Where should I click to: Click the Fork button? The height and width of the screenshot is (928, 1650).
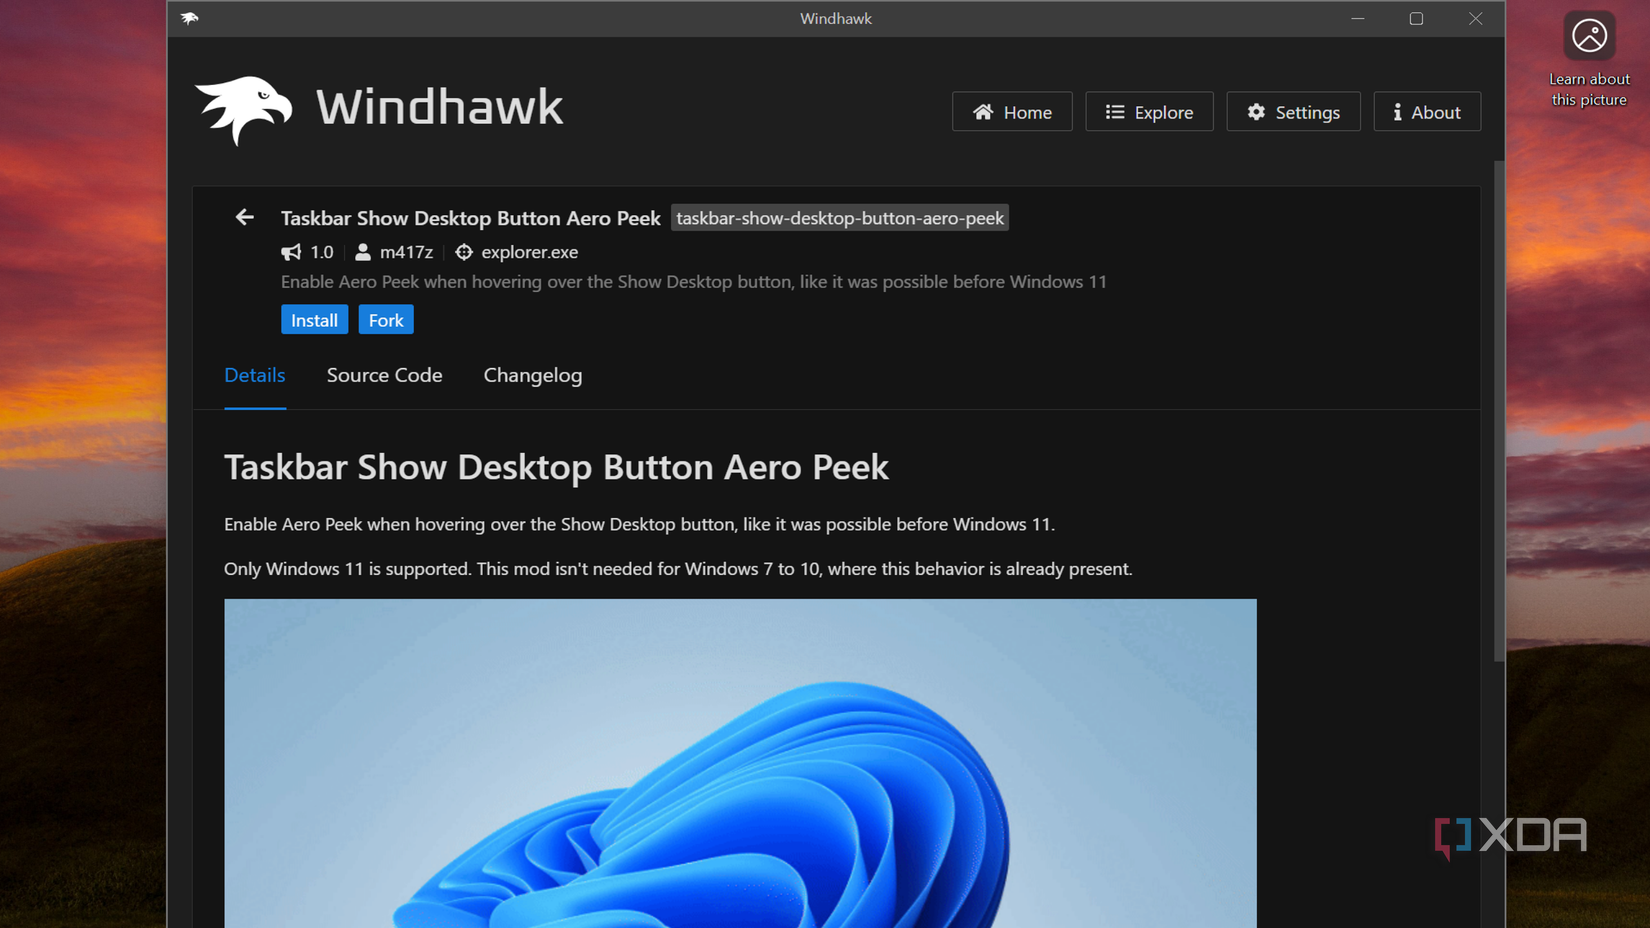pos(386,319)
